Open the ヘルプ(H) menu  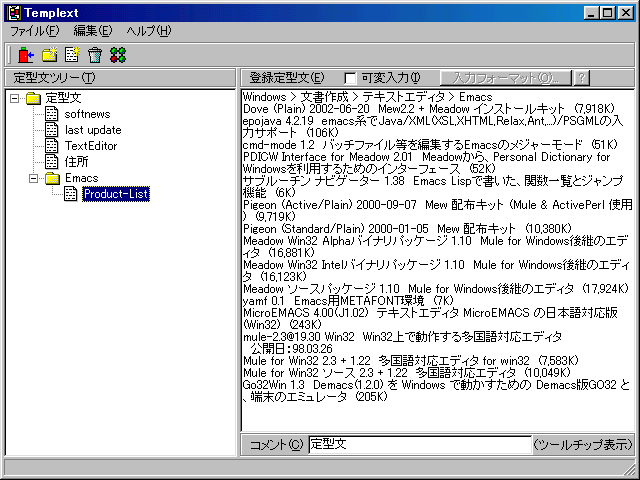[149, 31]
